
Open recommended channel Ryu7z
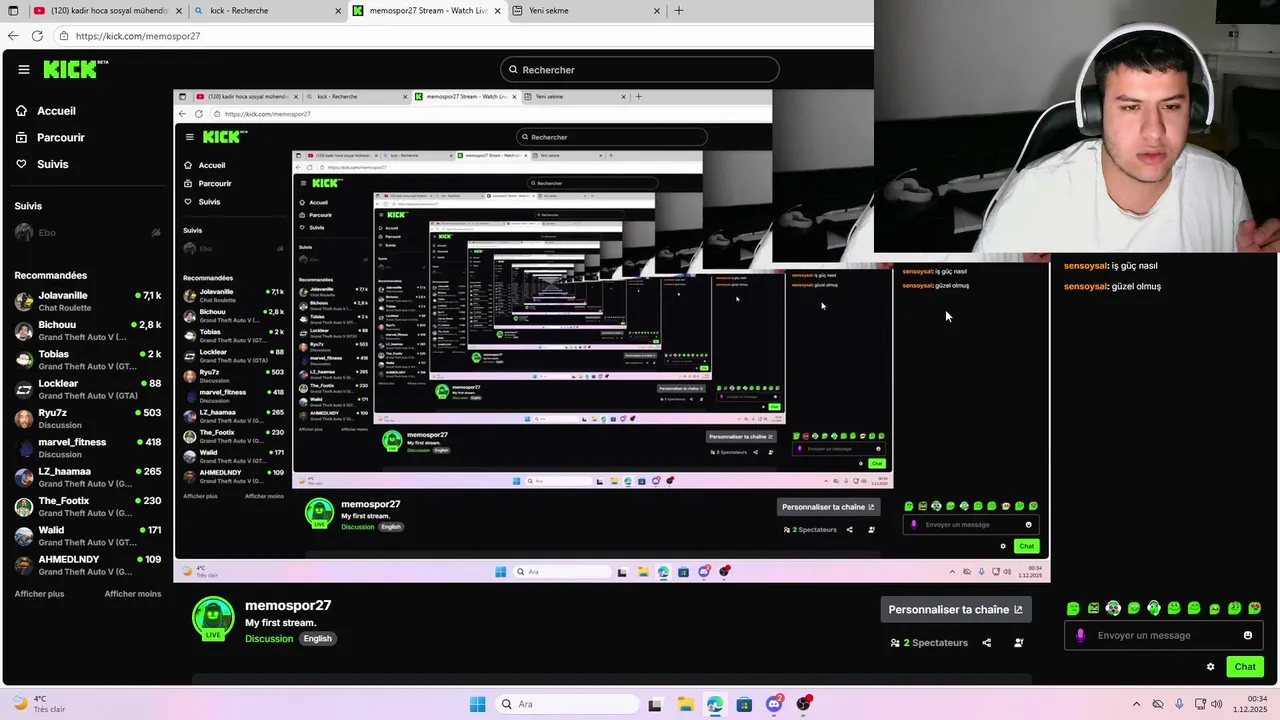[88, 418]
